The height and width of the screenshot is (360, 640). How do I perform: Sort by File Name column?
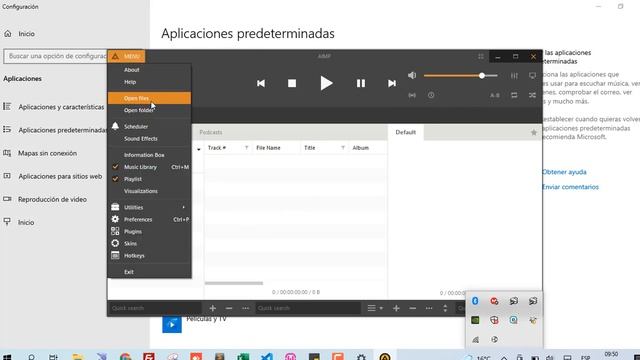268,148
